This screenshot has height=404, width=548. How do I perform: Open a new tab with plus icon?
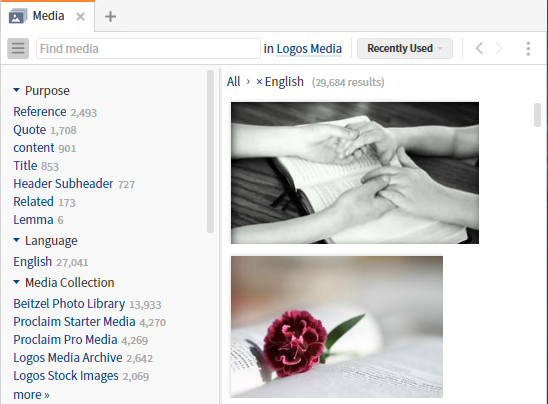[x=110, y=16]
